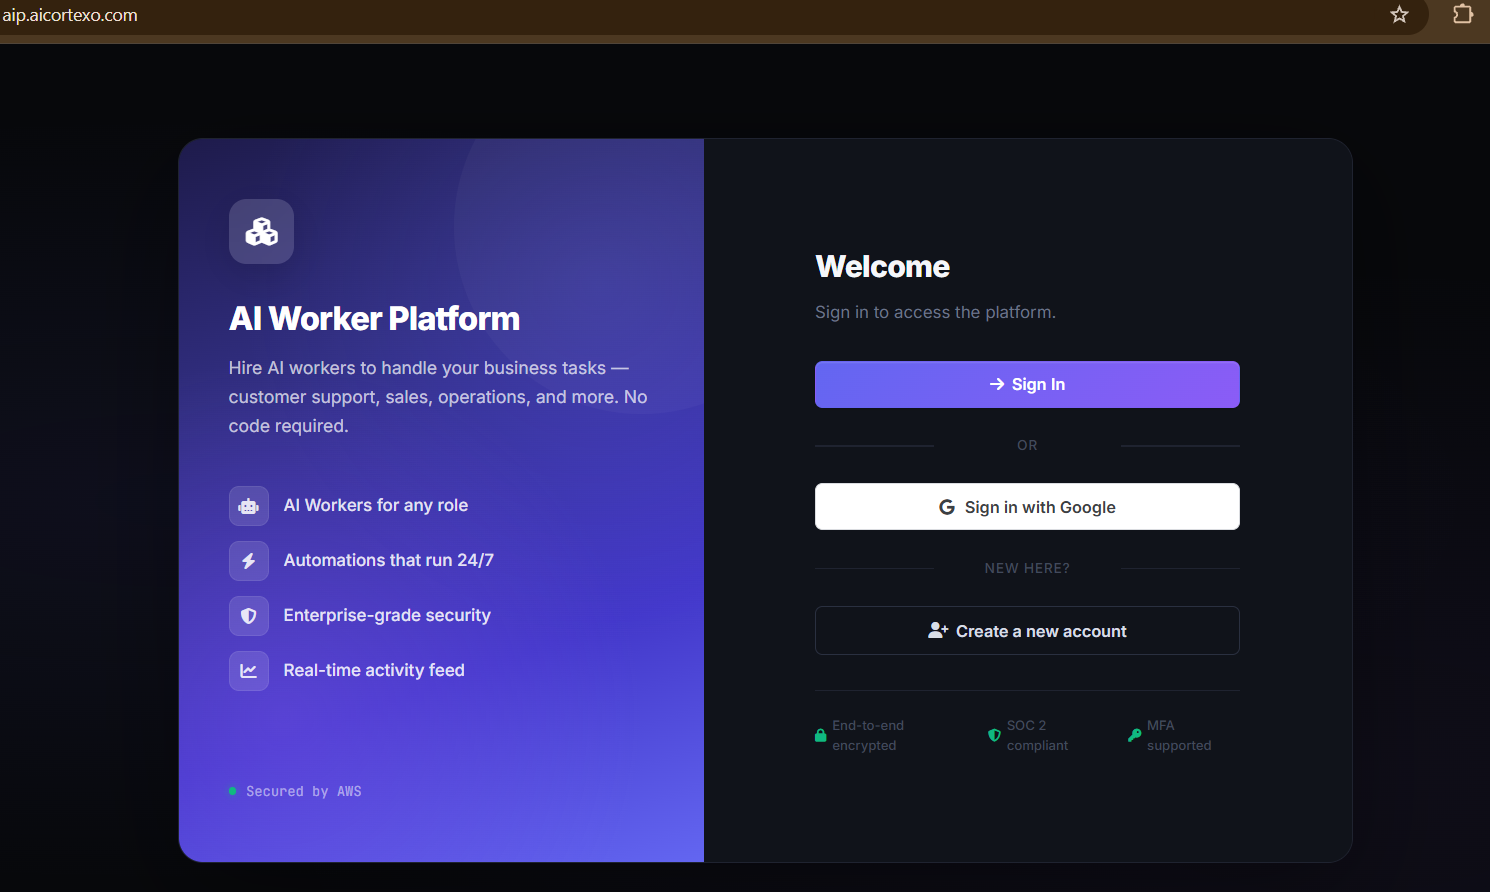This screenshot has height=892, width=1490.
Task: Click 'End-to-end encrypted' label
Action: tap(868, 735)
